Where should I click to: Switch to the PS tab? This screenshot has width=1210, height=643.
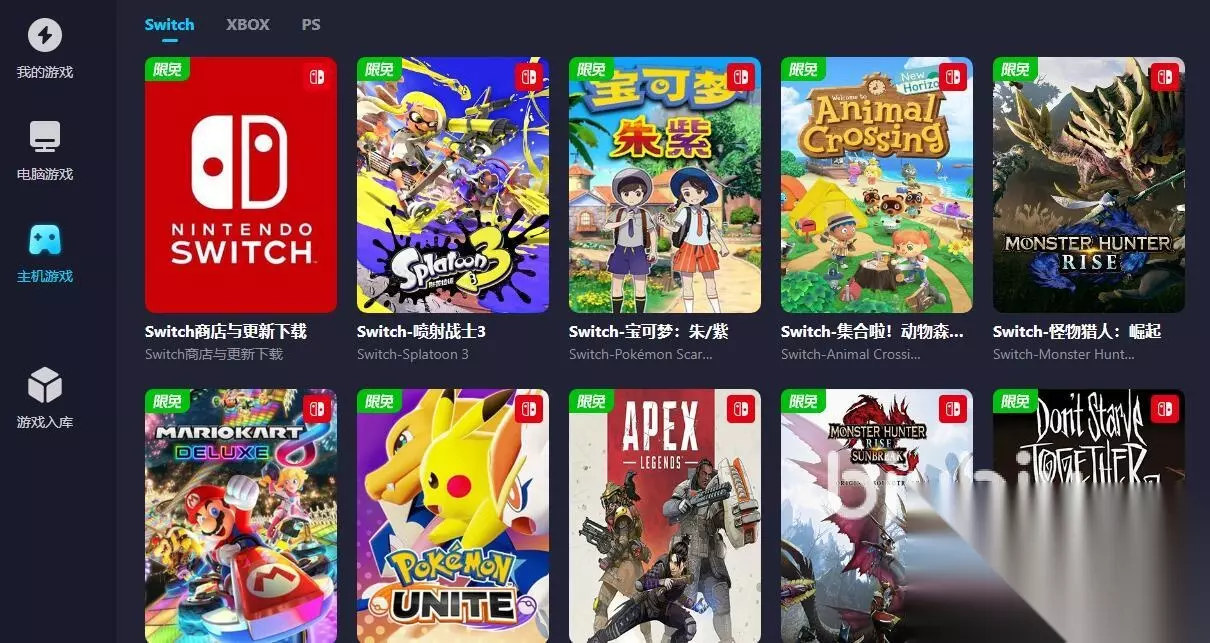[x=311, y=24]
